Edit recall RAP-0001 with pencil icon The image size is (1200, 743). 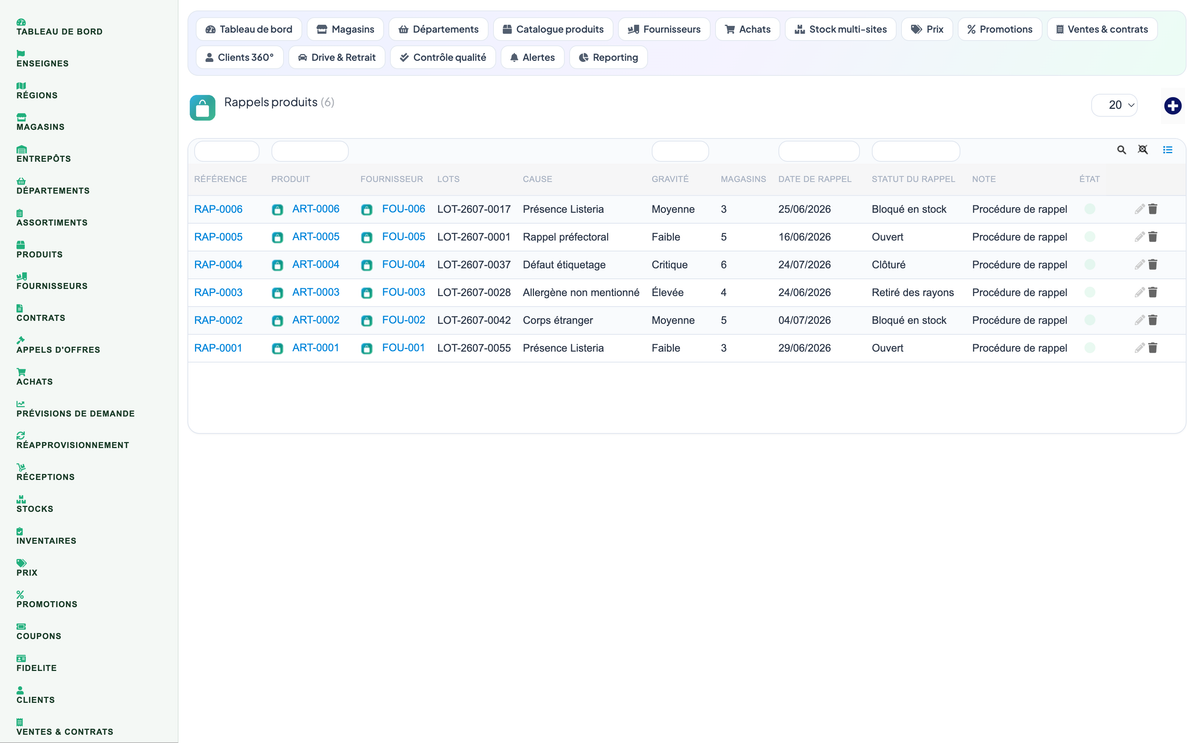pos(1139,348)
